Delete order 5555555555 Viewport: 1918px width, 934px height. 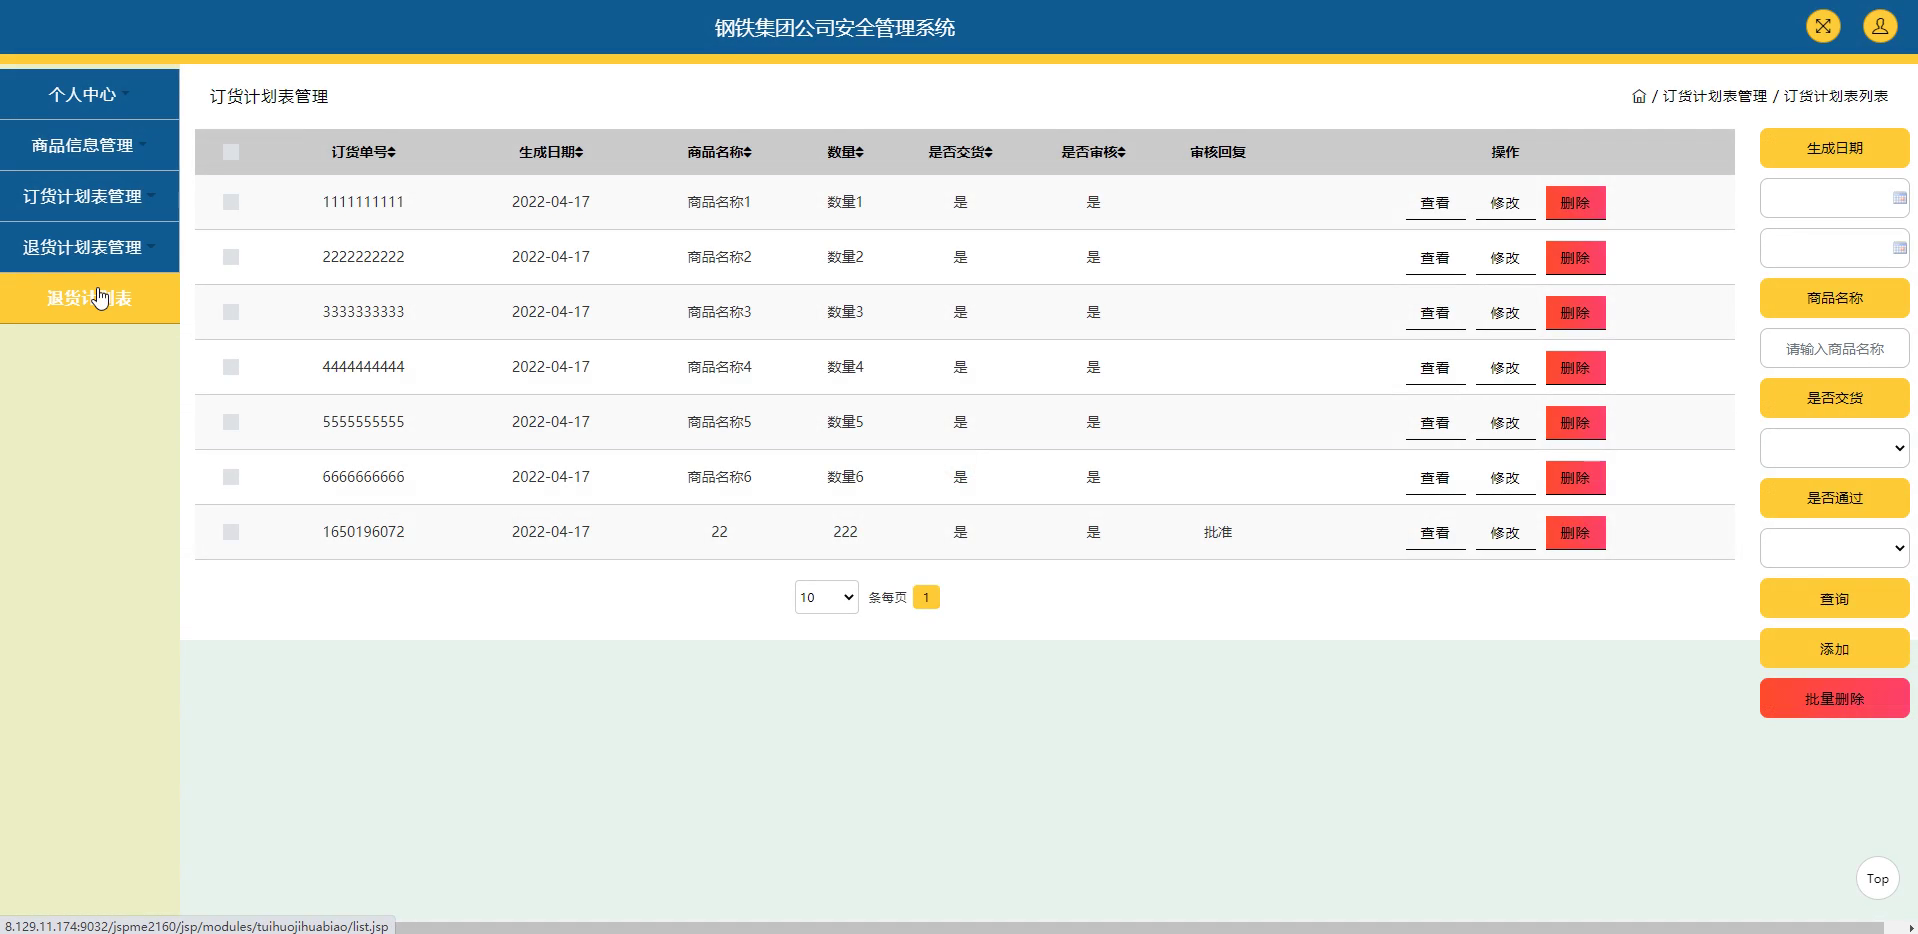(x=1575, y=423)
